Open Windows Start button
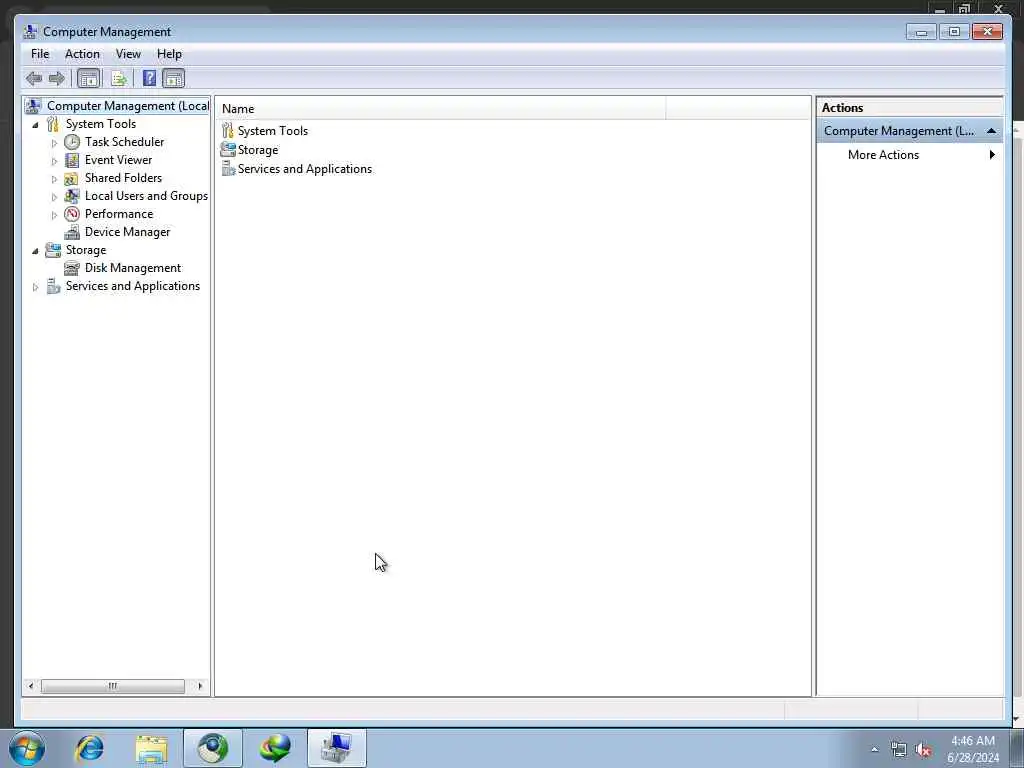The image size is (1024, 768). click(27, 748)
